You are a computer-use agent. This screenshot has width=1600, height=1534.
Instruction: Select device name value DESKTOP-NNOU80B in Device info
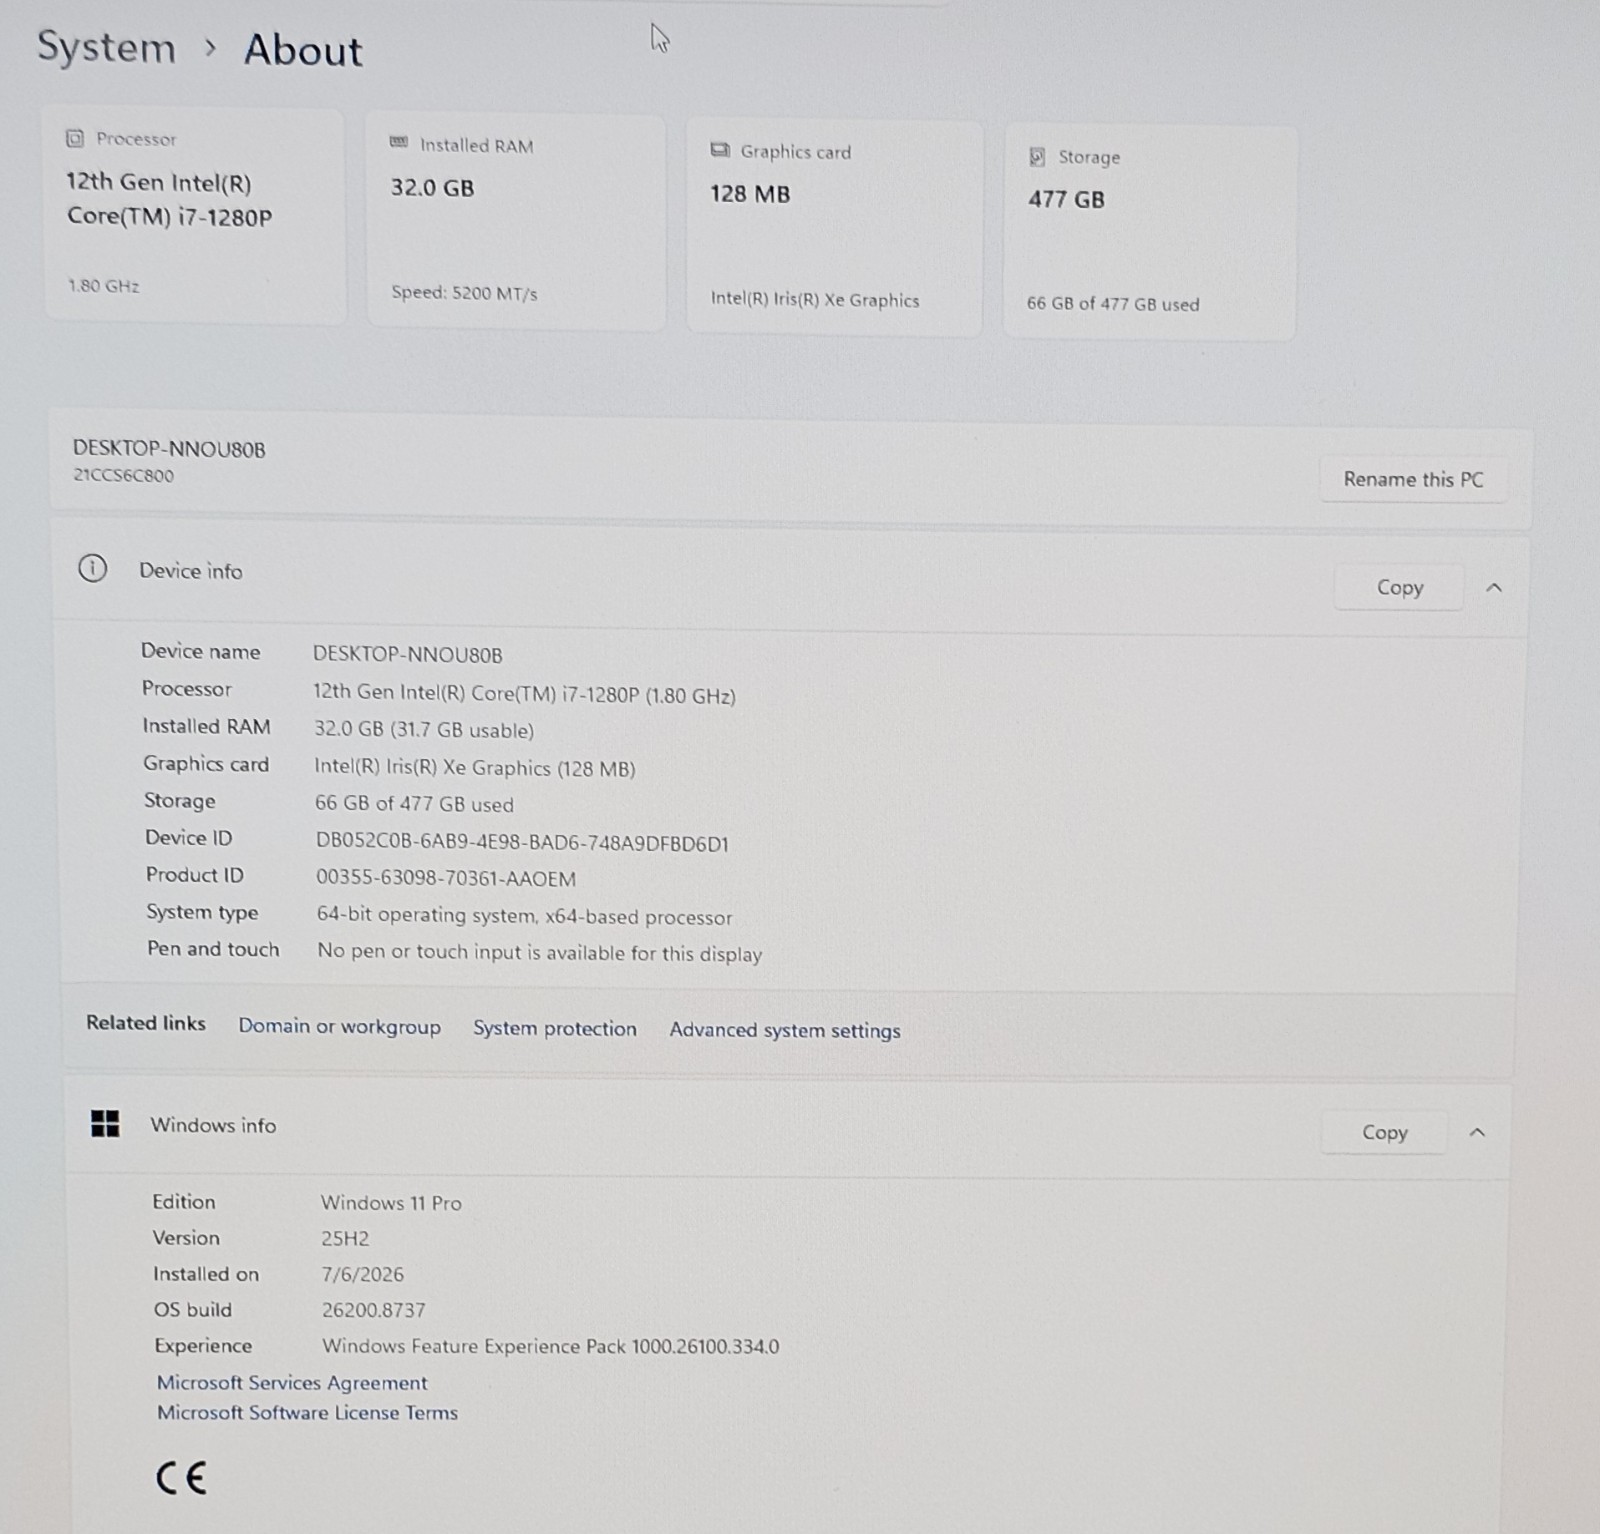(x=408, y=654)
